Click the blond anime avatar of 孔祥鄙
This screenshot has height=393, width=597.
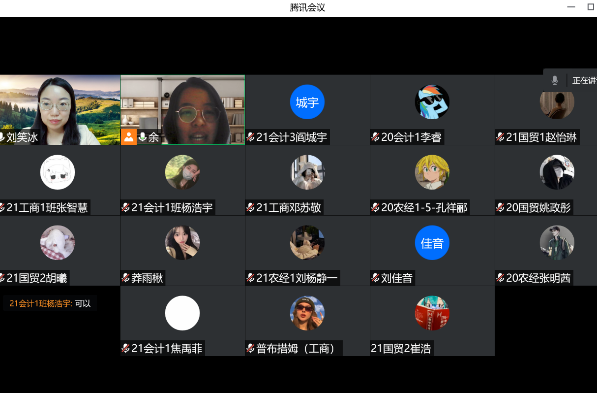point(432,172)
